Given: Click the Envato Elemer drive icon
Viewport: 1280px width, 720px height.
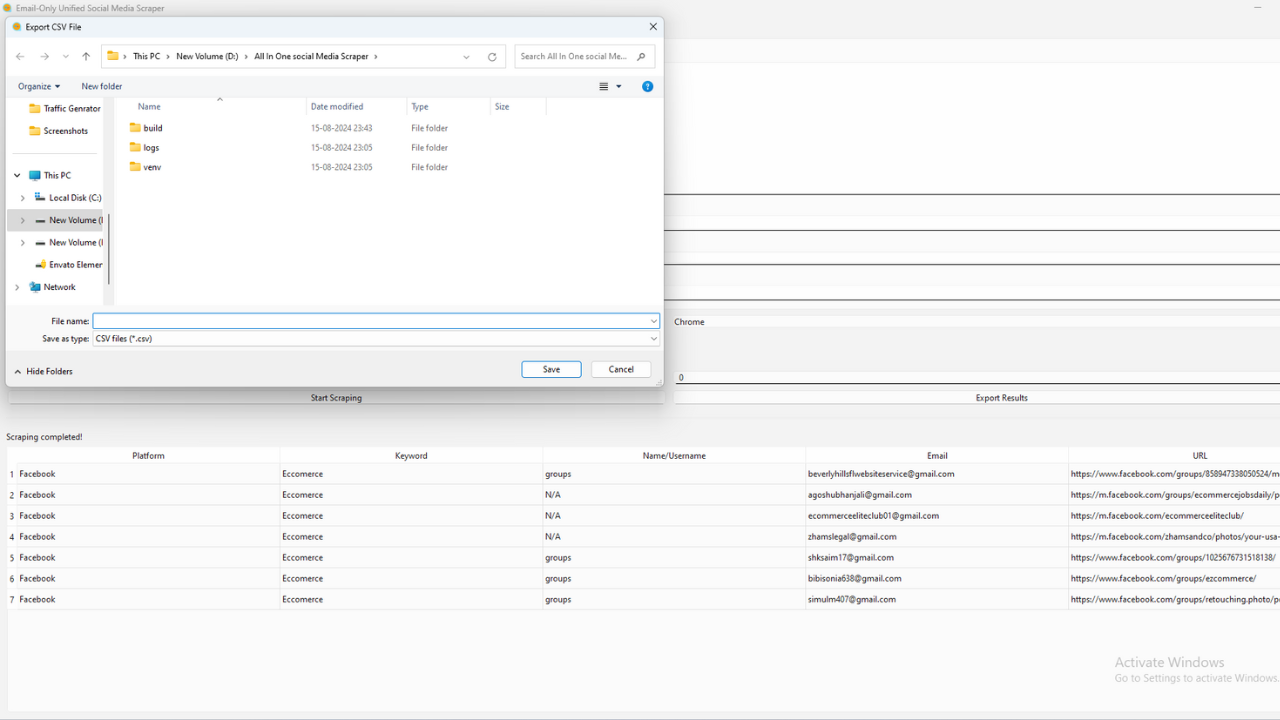Looking at the screenshot, I should (x=42, y=264).
